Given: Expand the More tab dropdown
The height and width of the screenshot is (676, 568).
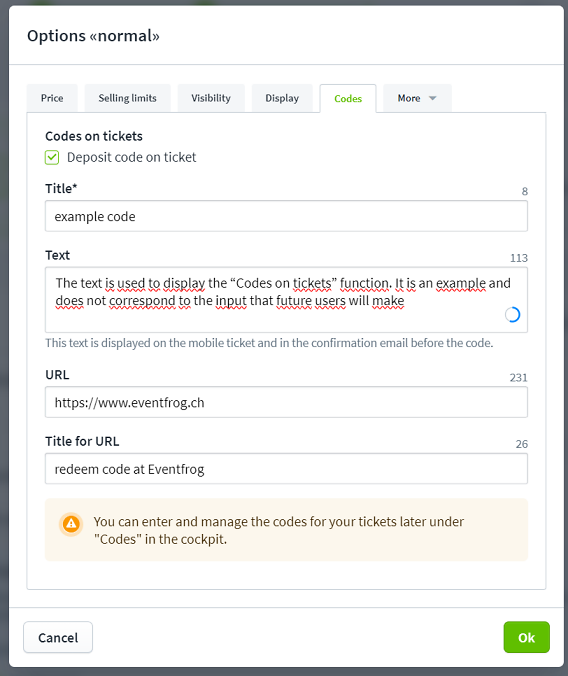Looking at the screenshot, I should (x=417, y=98).
